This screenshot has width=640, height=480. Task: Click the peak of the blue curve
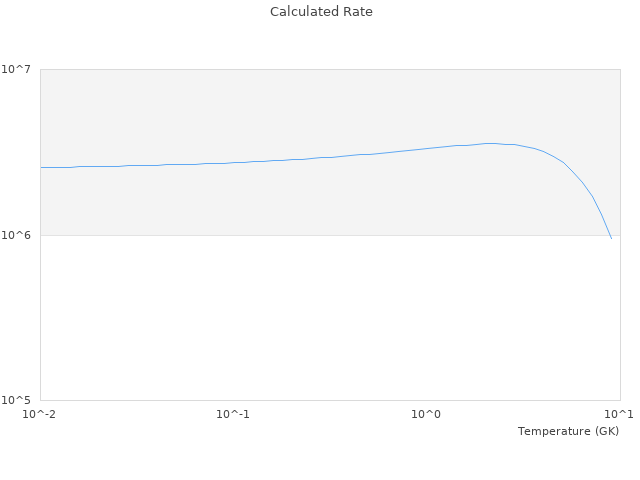491,143
